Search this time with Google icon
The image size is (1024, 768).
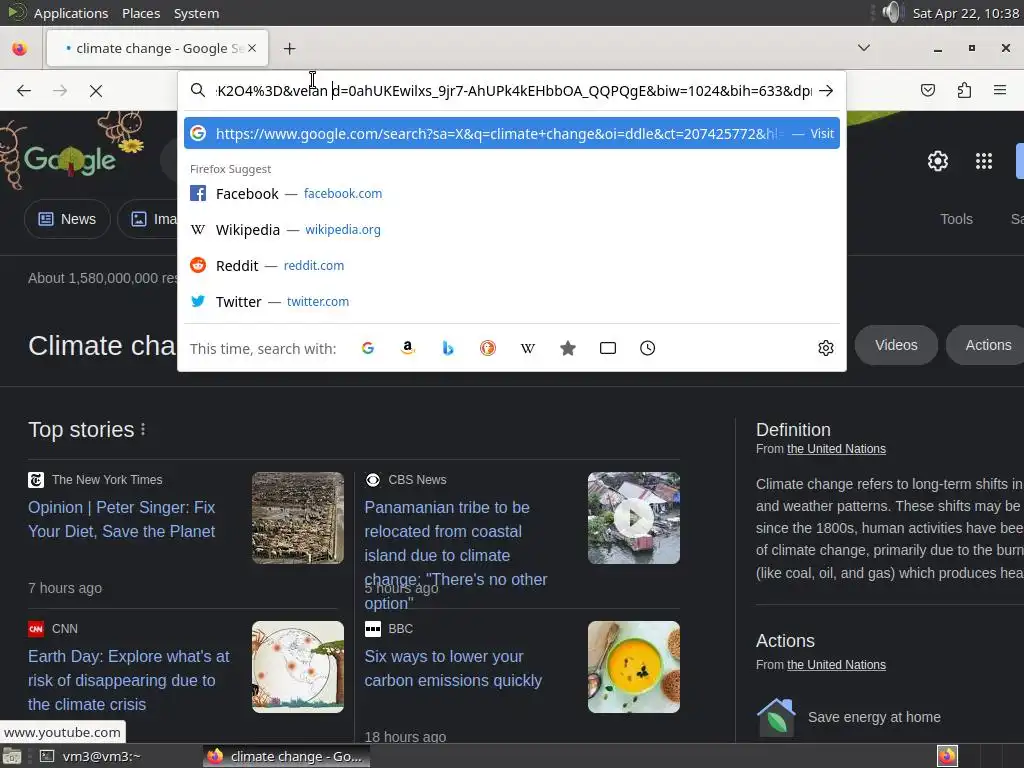pos(368,348)
